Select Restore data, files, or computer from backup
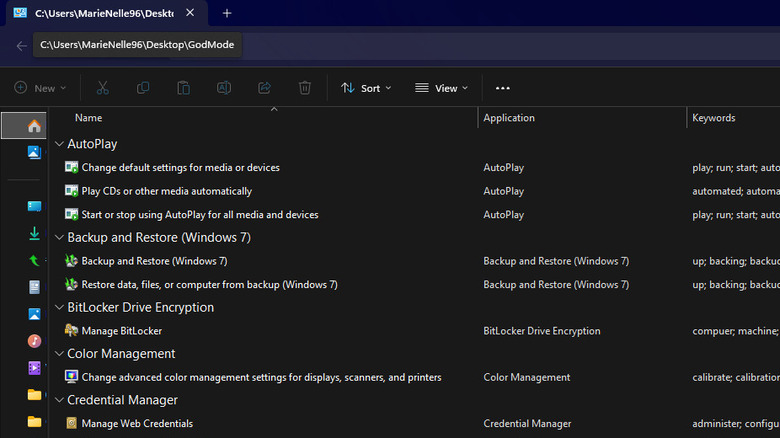 click(209, 285)
